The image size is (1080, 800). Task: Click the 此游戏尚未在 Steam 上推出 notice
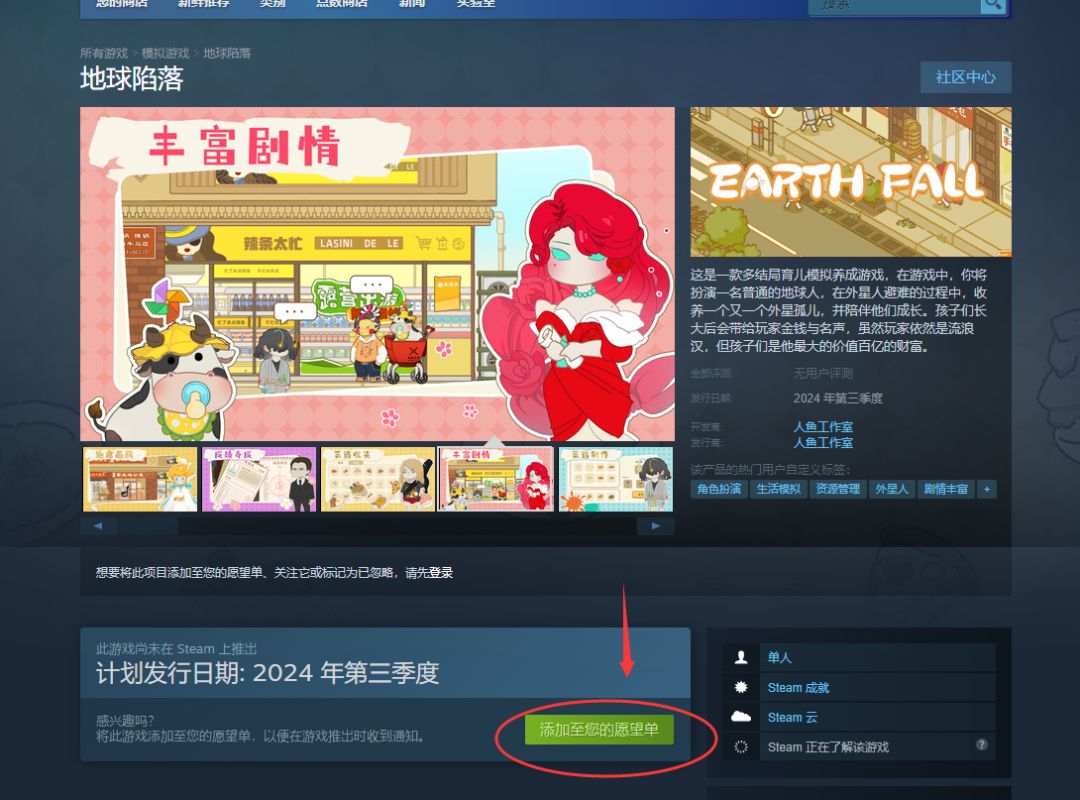[176, 648]
